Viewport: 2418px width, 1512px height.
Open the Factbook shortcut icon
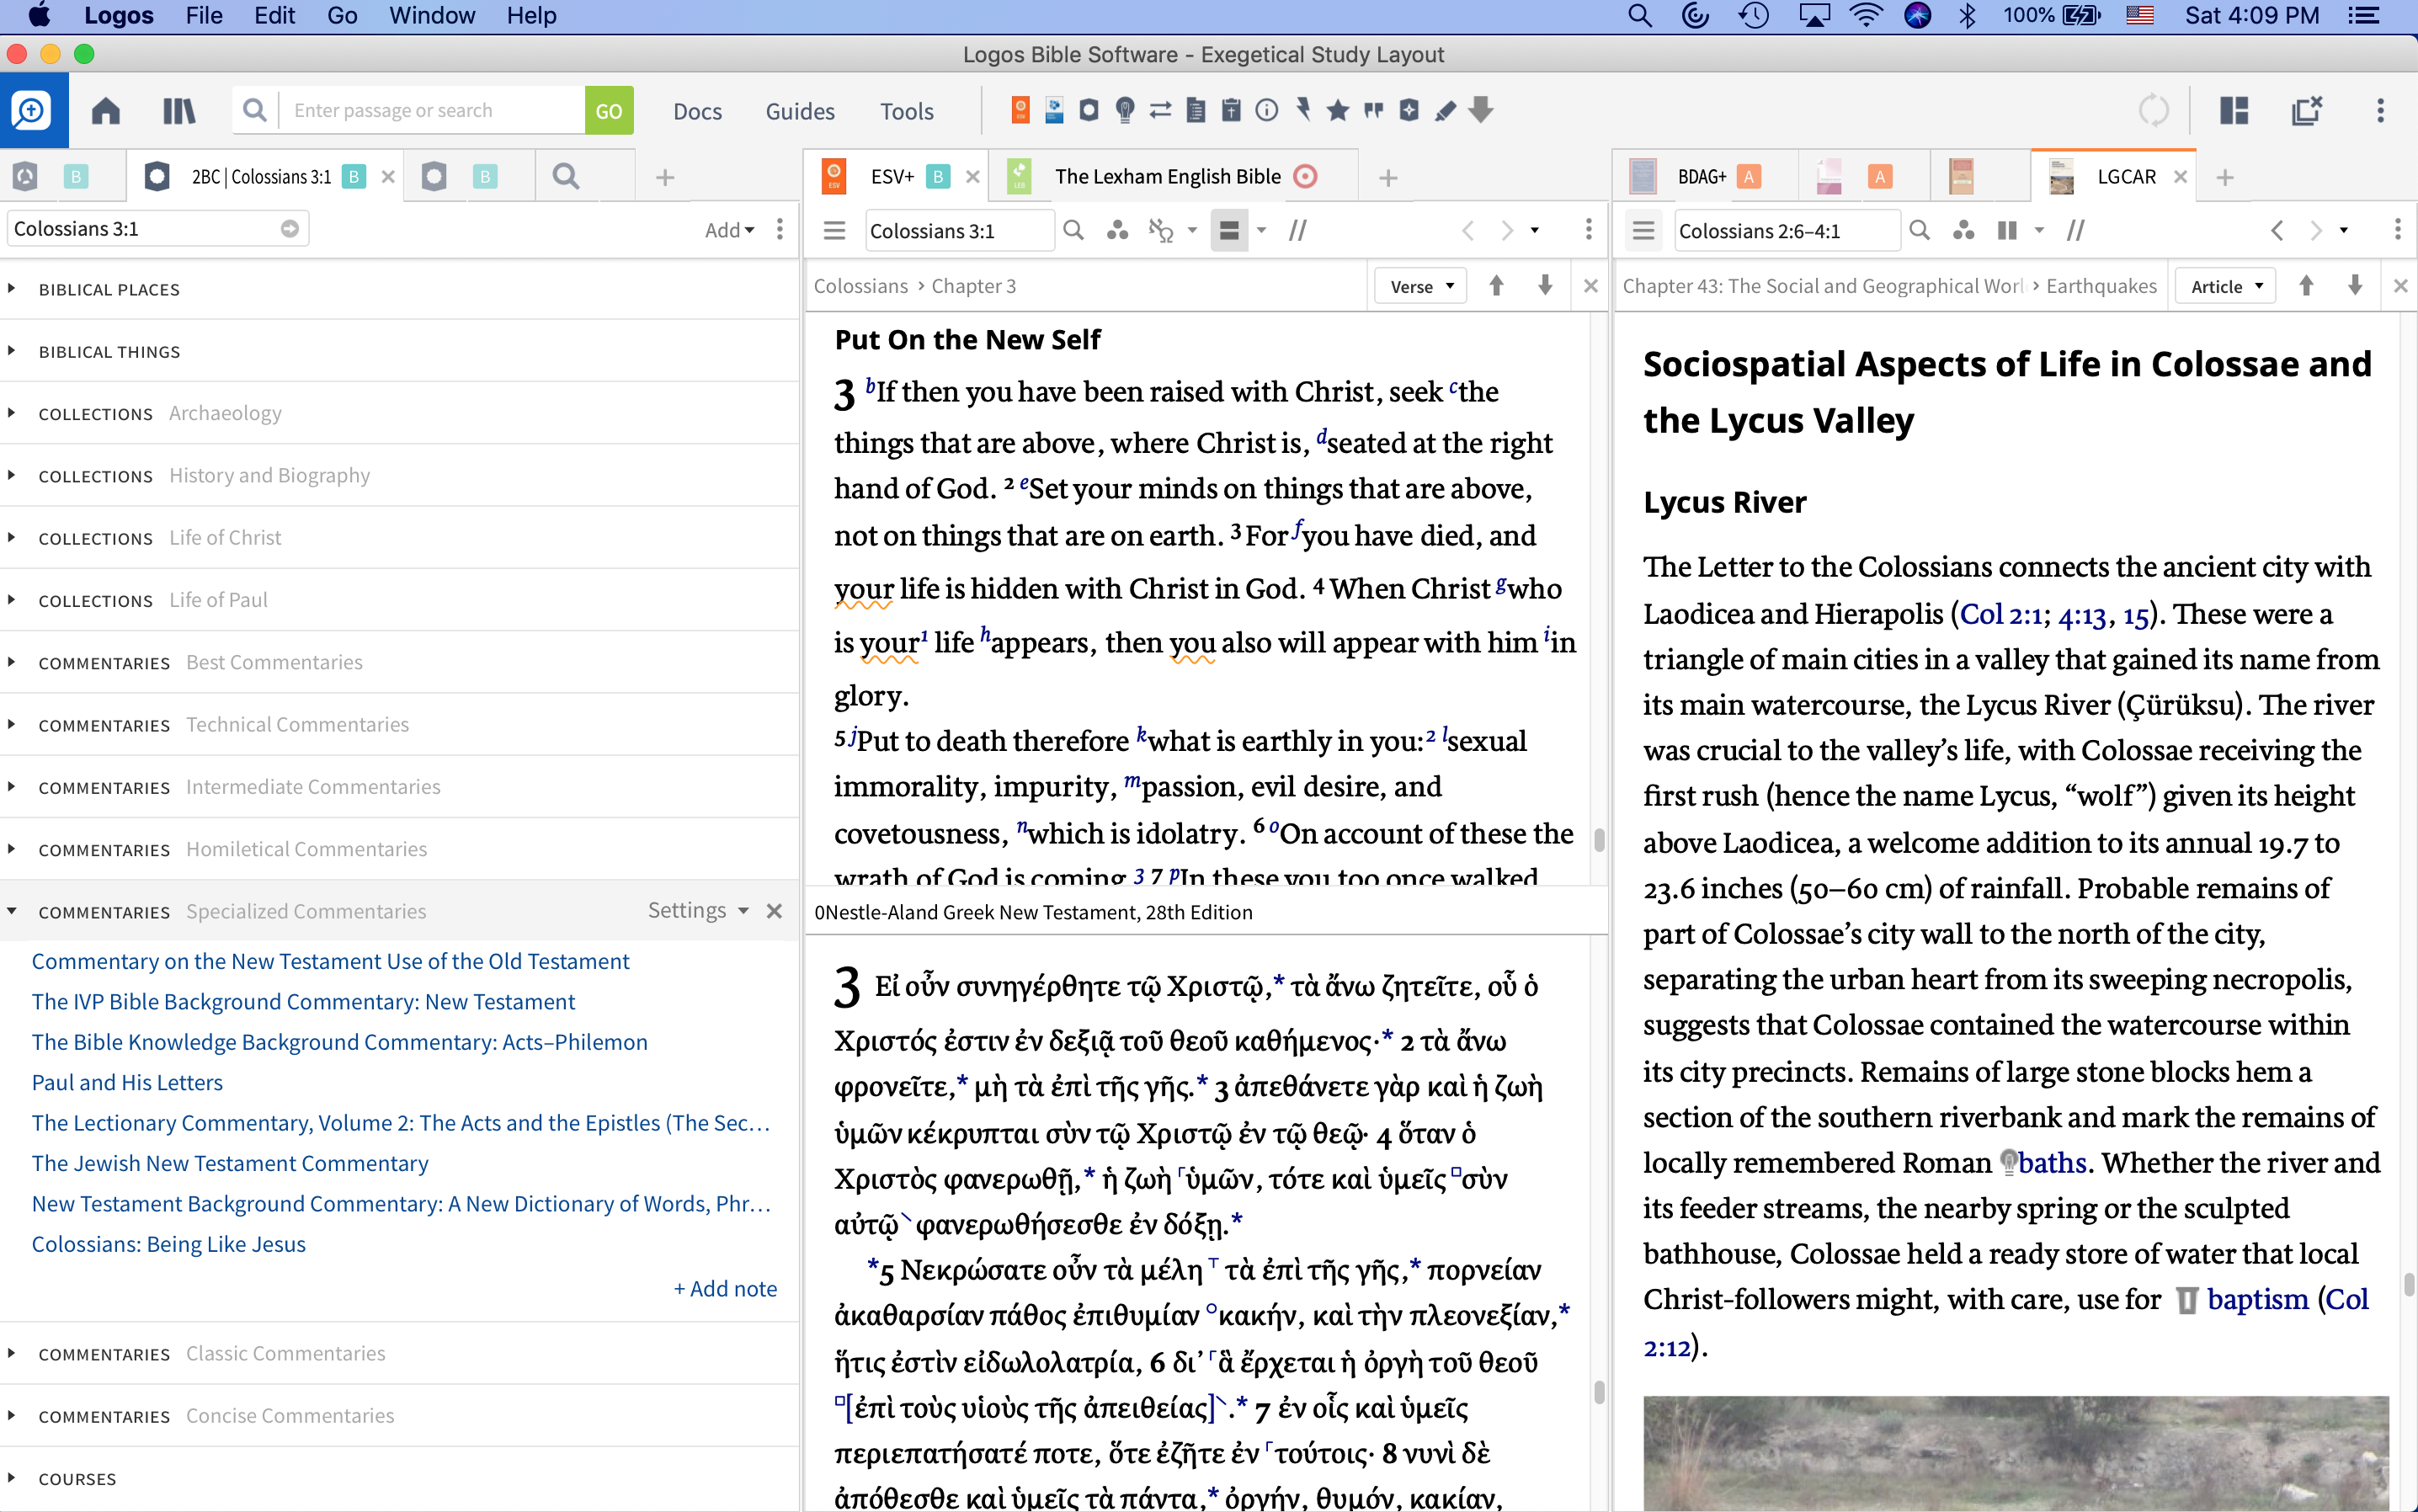tap(1089, 110)
